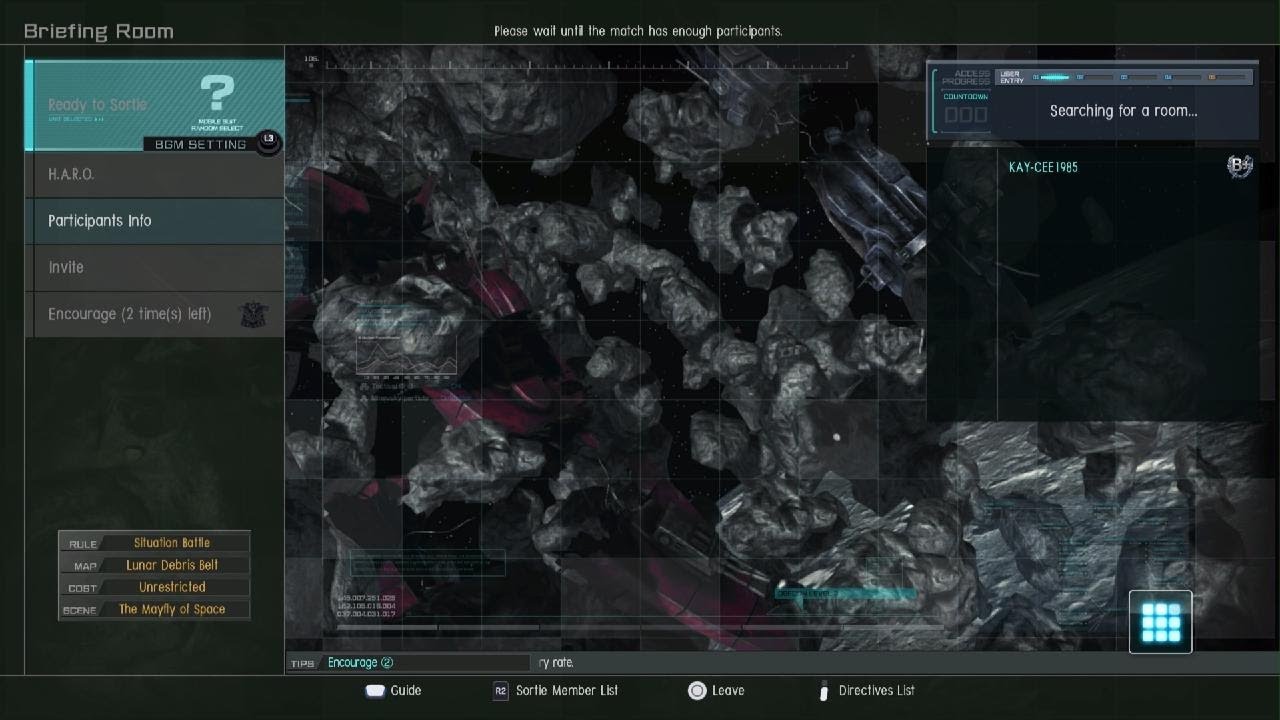1280x720 pixels.
Task: Click the Briefing Room title
Action: pyautogui.click(x=99, y=31)
